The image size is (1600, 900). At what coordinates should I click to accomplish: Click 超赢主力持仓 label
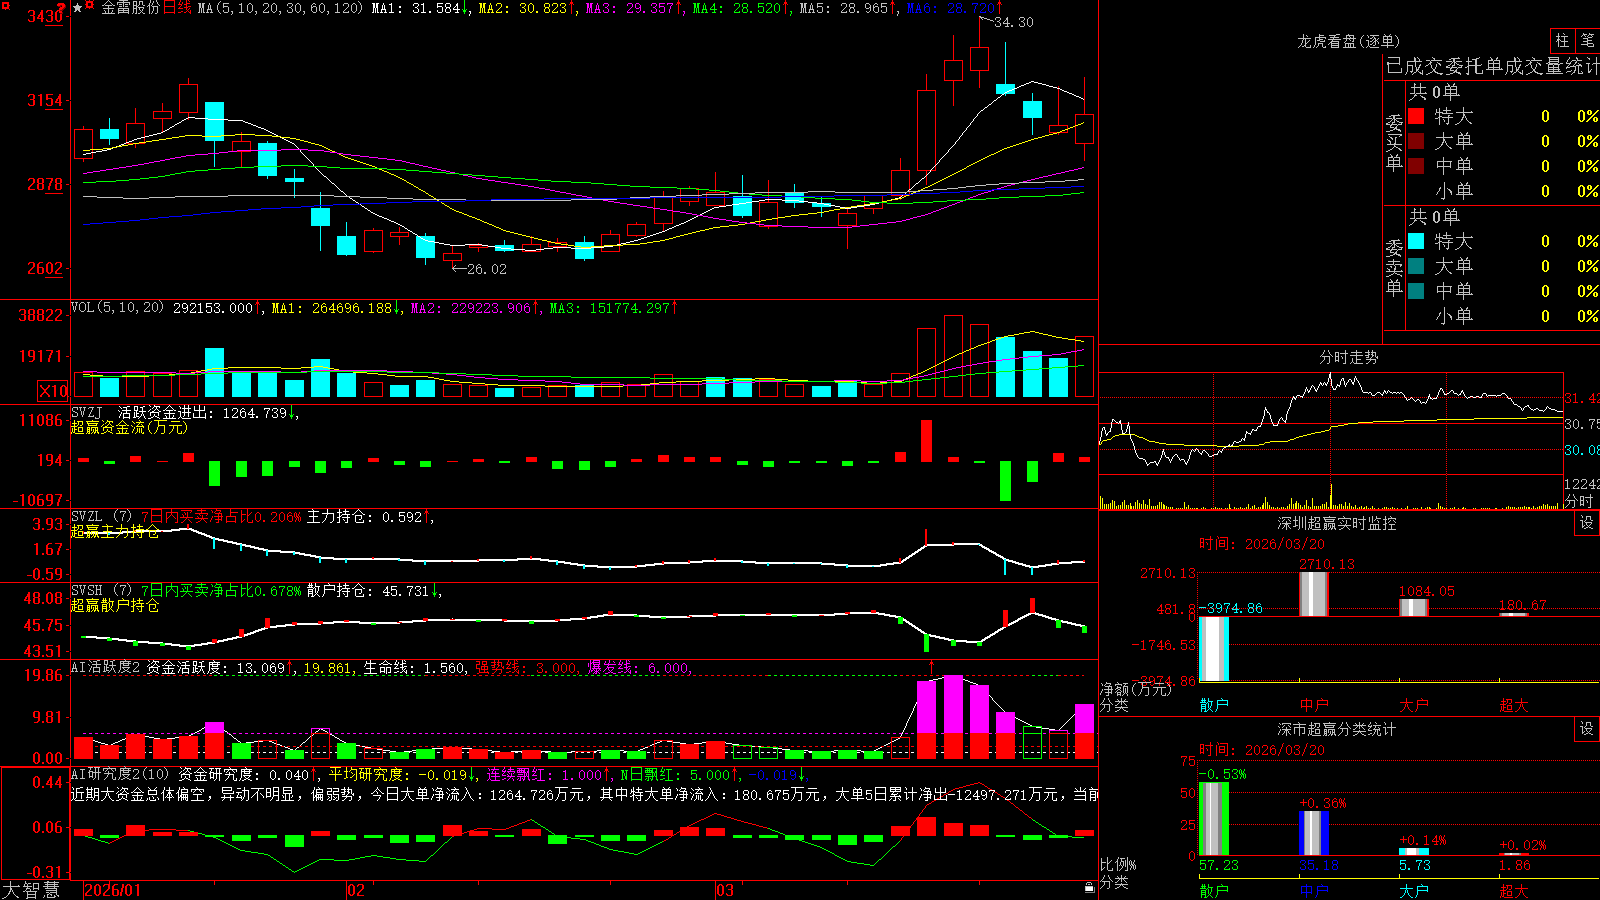(x=115, y=531)
